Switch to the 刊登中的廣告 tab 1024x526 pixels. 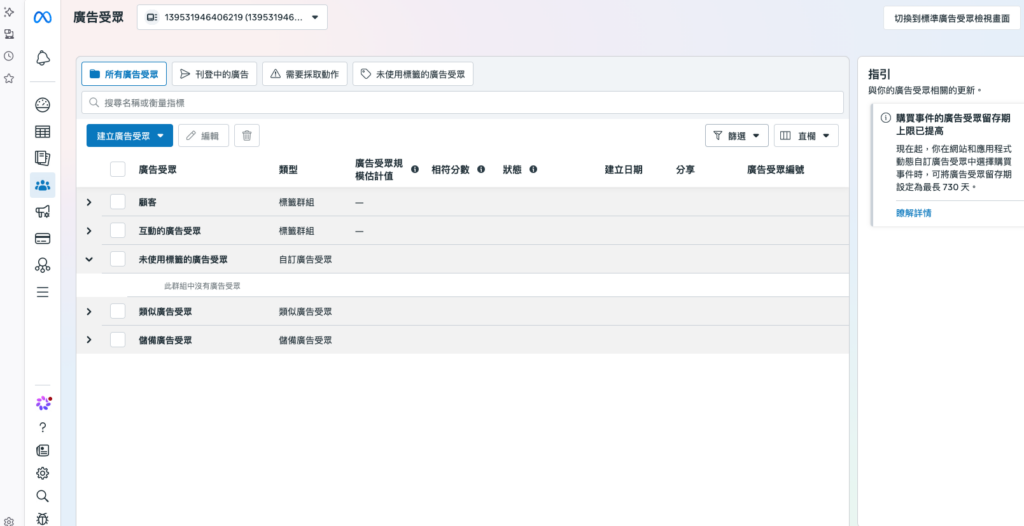tap(214, 74)
